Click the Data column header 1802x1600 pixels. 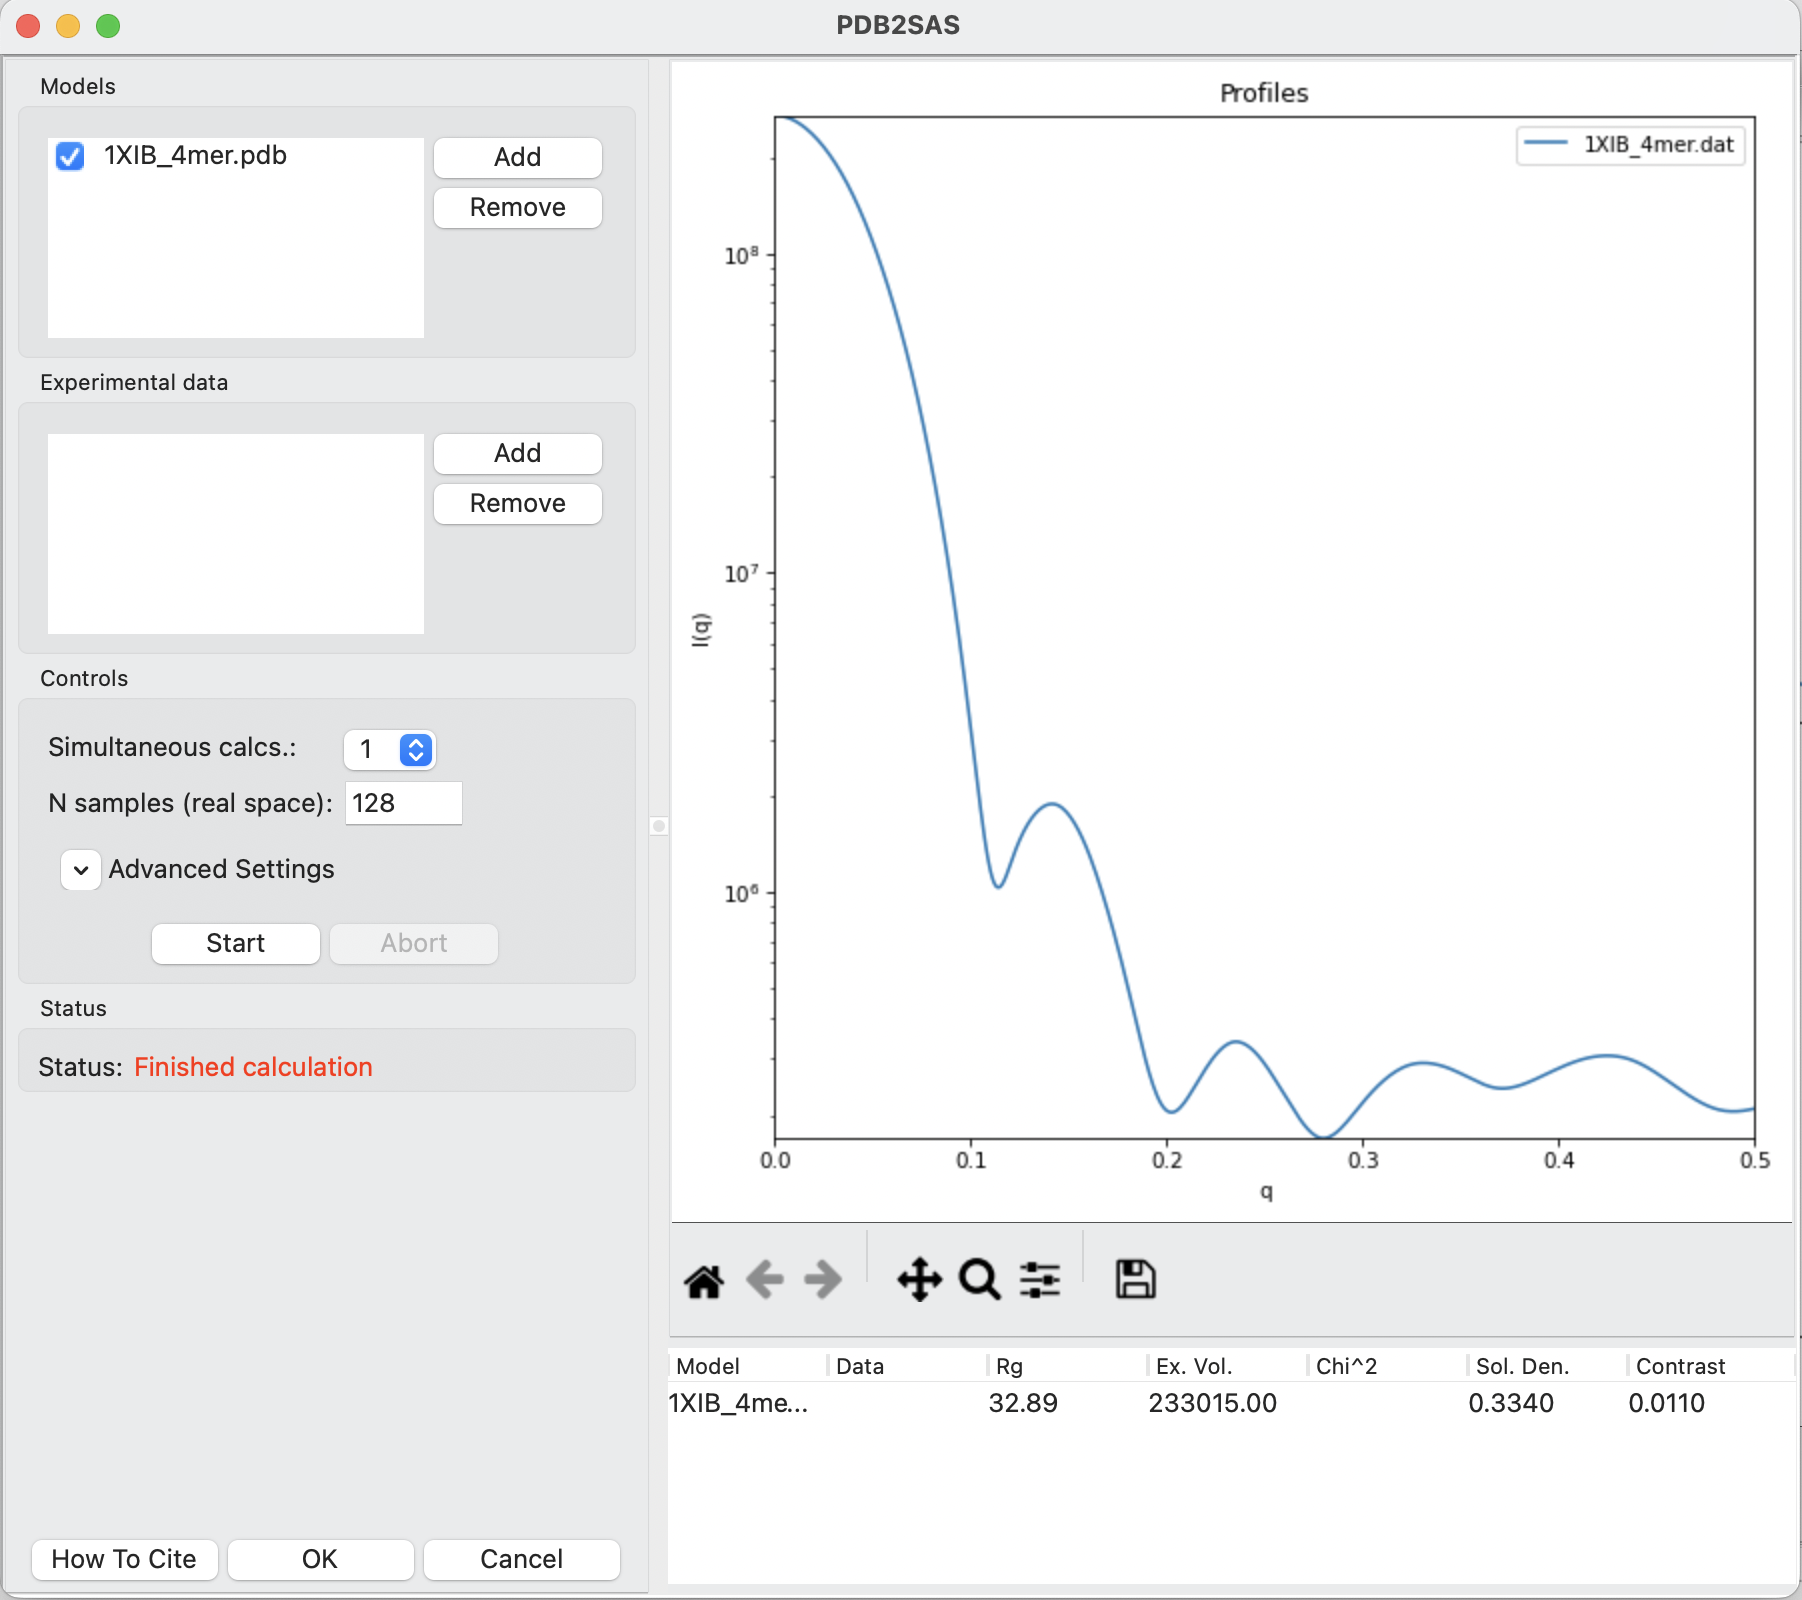(908, 1366)
